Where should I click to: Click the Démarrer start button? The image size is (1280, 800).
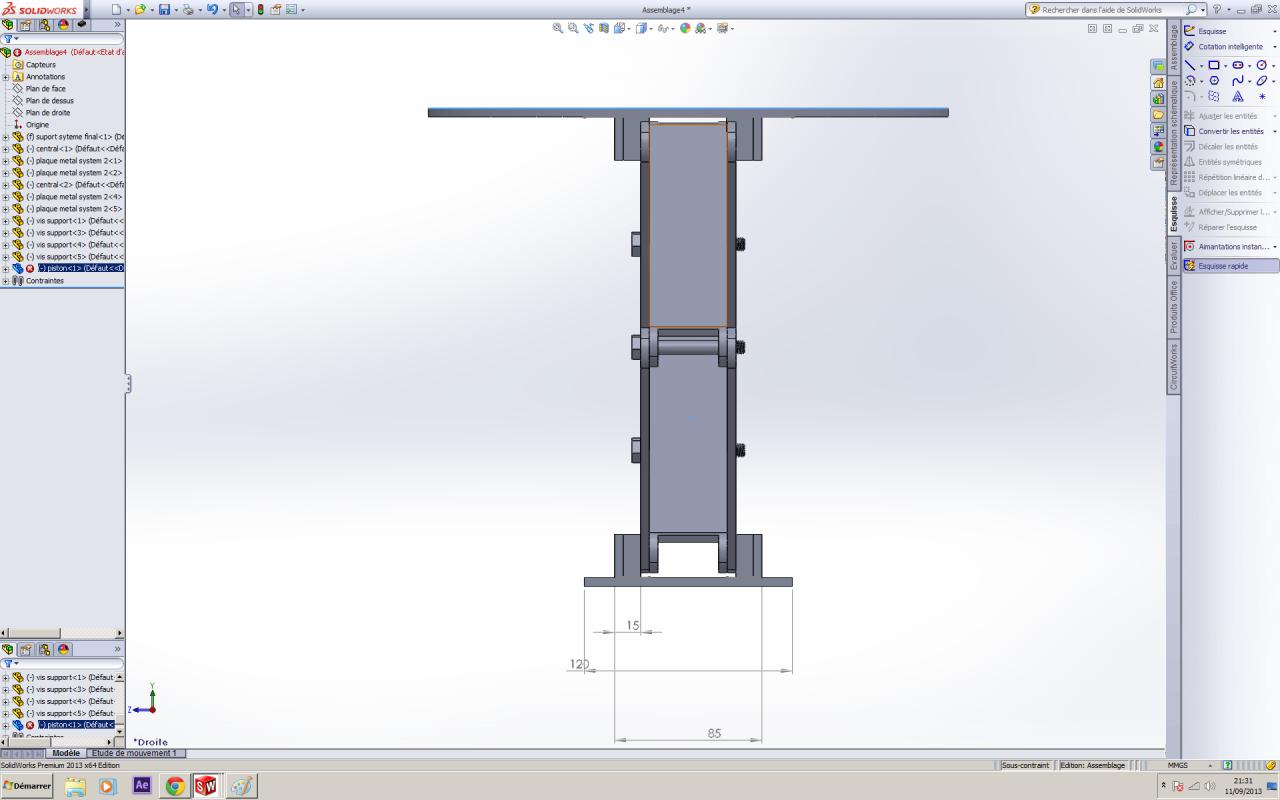point(27,786)
